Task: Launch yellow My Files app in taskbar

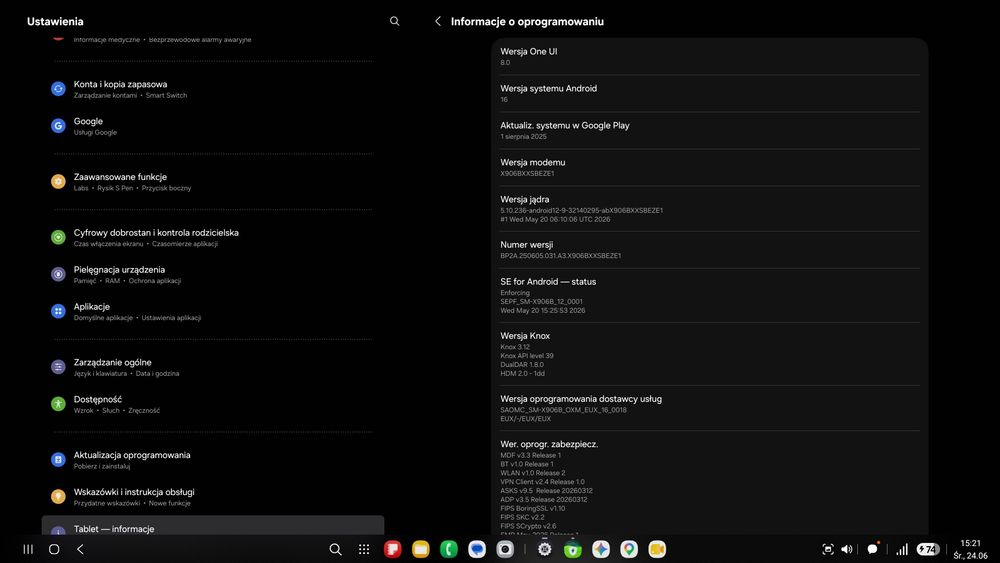Action: (x=420, y=549)
